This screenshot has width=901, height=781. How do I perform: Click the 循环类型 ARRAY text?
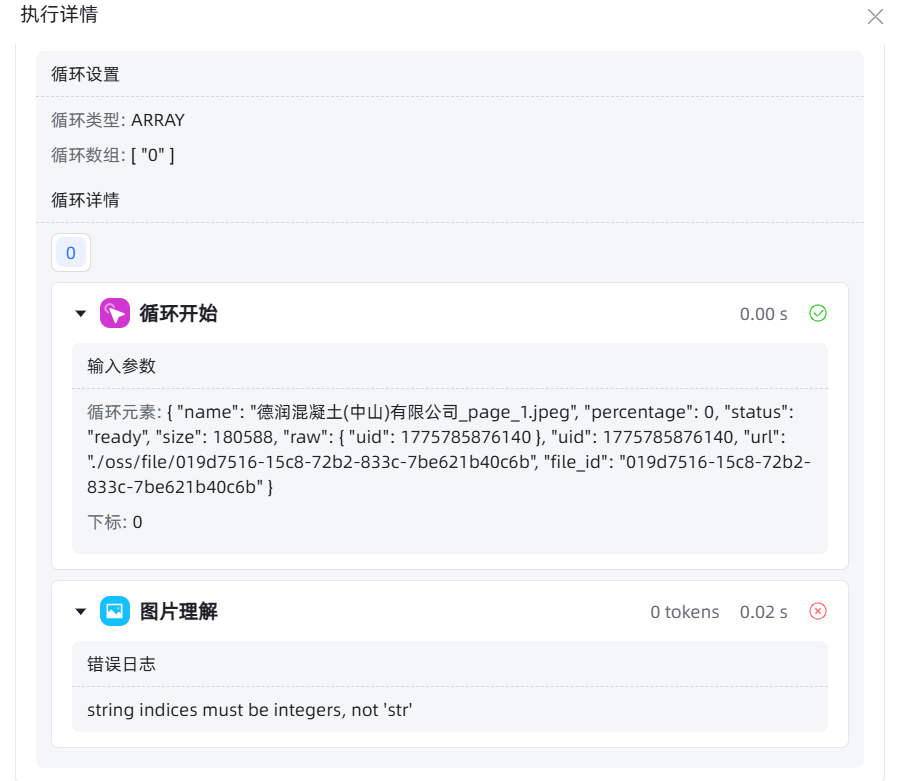tap(118, 120)
